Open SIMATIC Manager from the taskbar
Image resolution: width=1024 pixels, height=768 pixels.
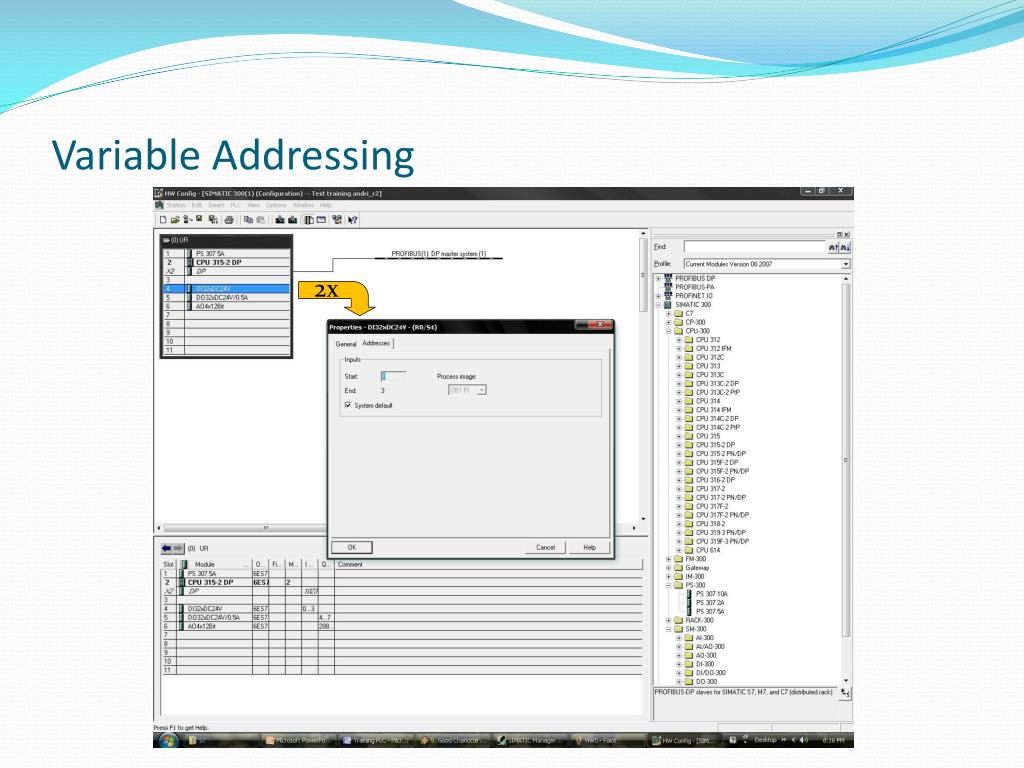click(x=529, y=741)
